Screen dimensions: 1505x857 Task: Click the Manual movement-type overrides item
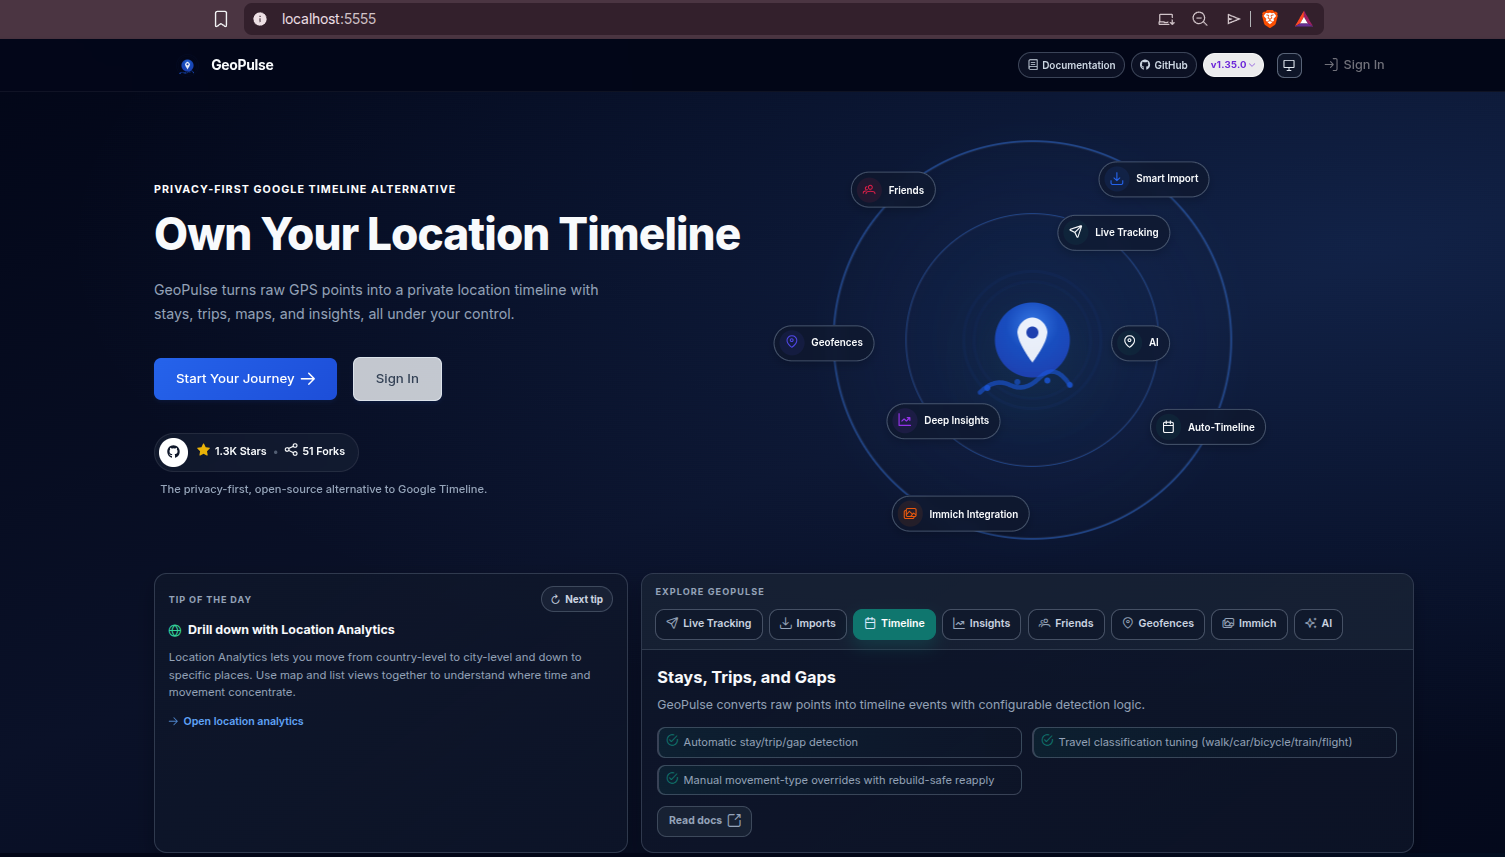click(x=839, y=781)
